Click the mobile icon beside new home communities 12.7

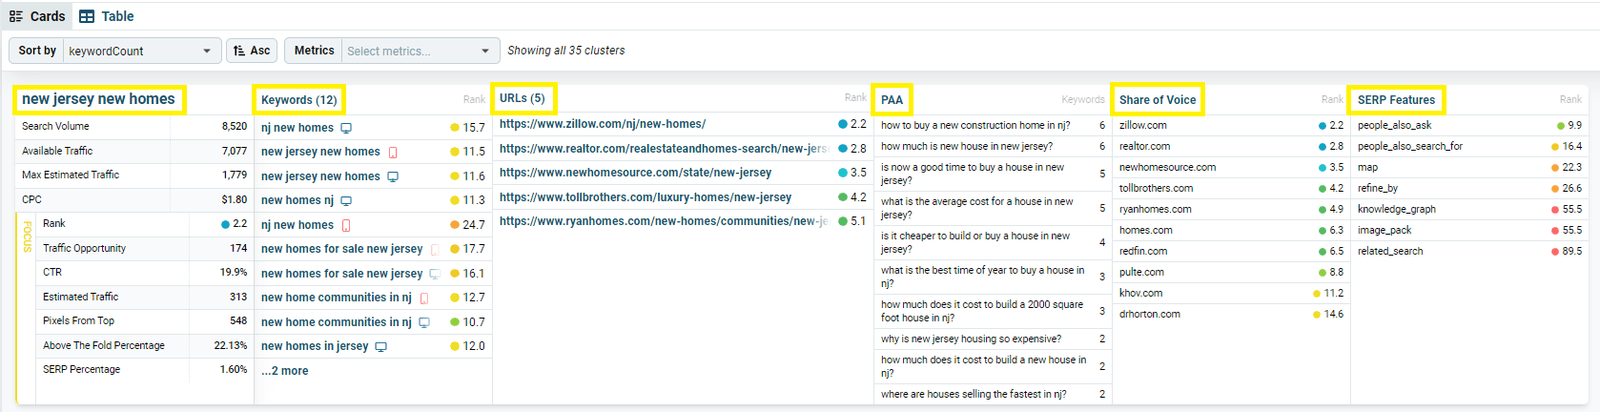424,298
